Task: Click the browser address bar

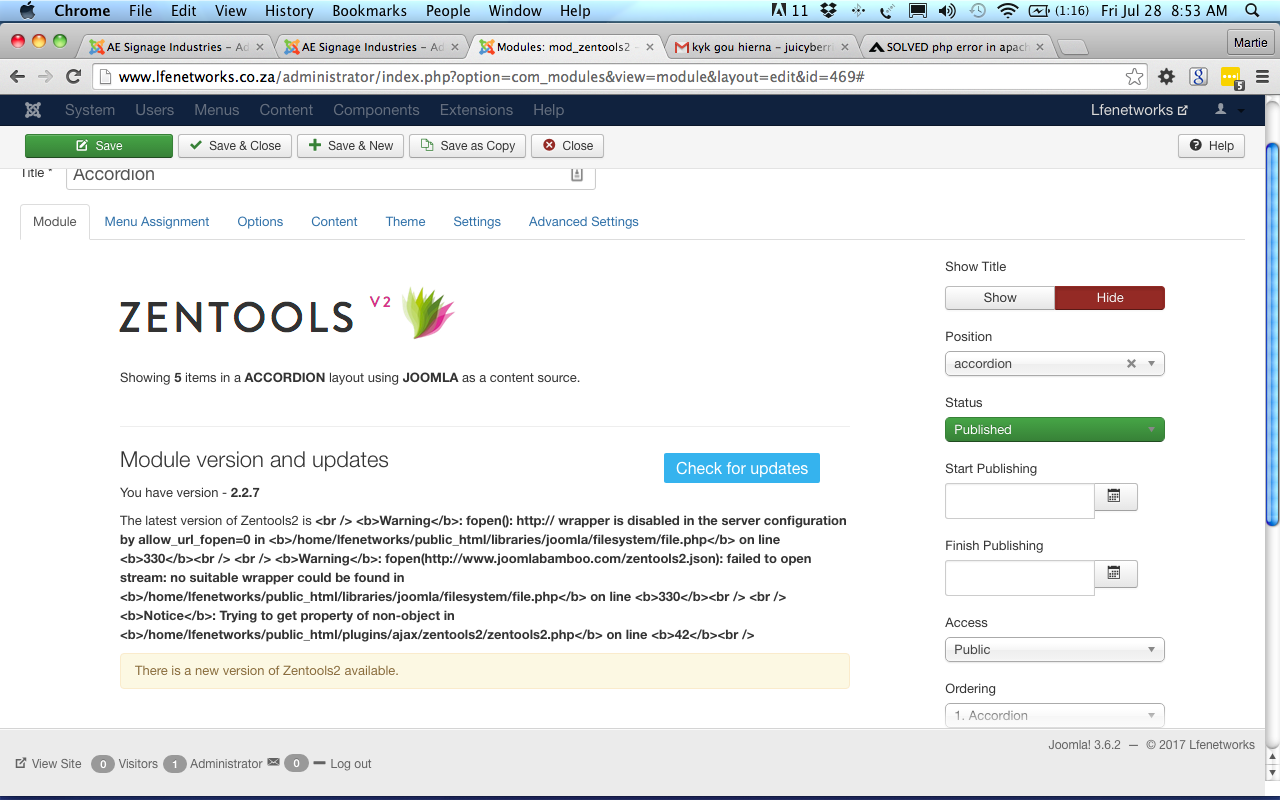Action: pos(618,77)
